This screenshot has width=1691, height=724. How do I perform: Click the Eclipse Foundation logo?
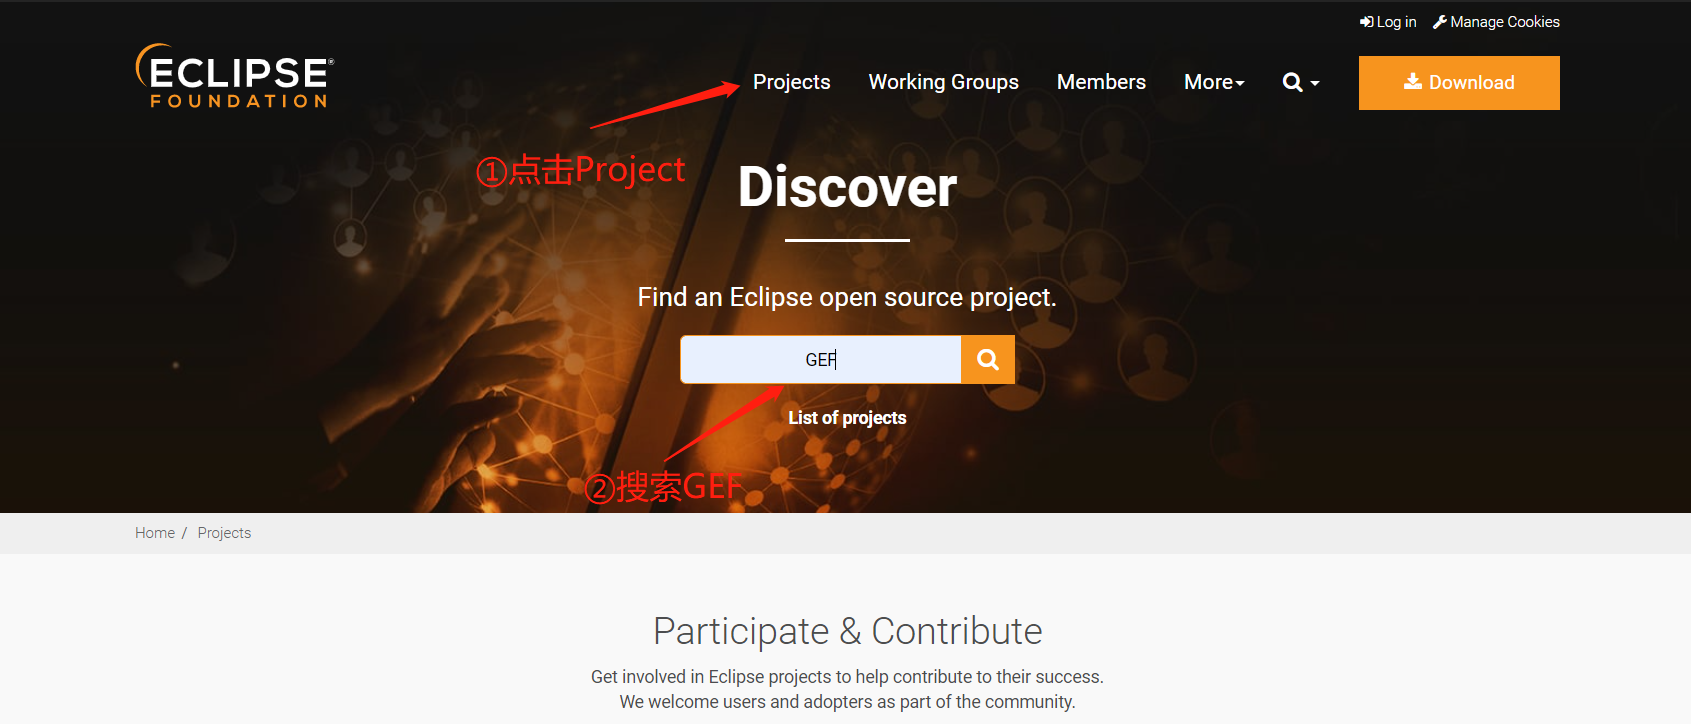coord(235,76)
